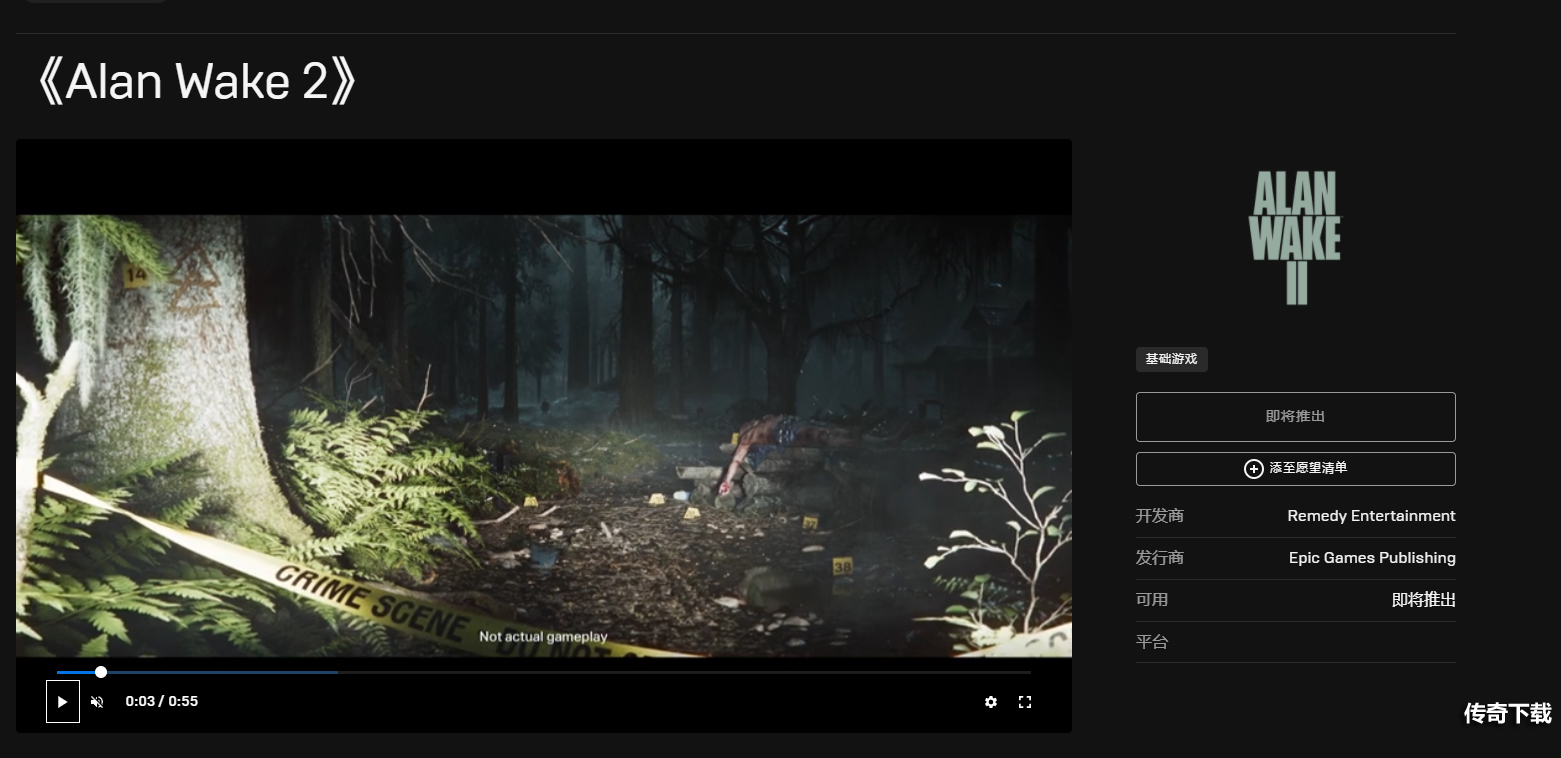Grab the white video progress handle
Viewport: 1561px width, 758px height.
click(x=101, y=672)
